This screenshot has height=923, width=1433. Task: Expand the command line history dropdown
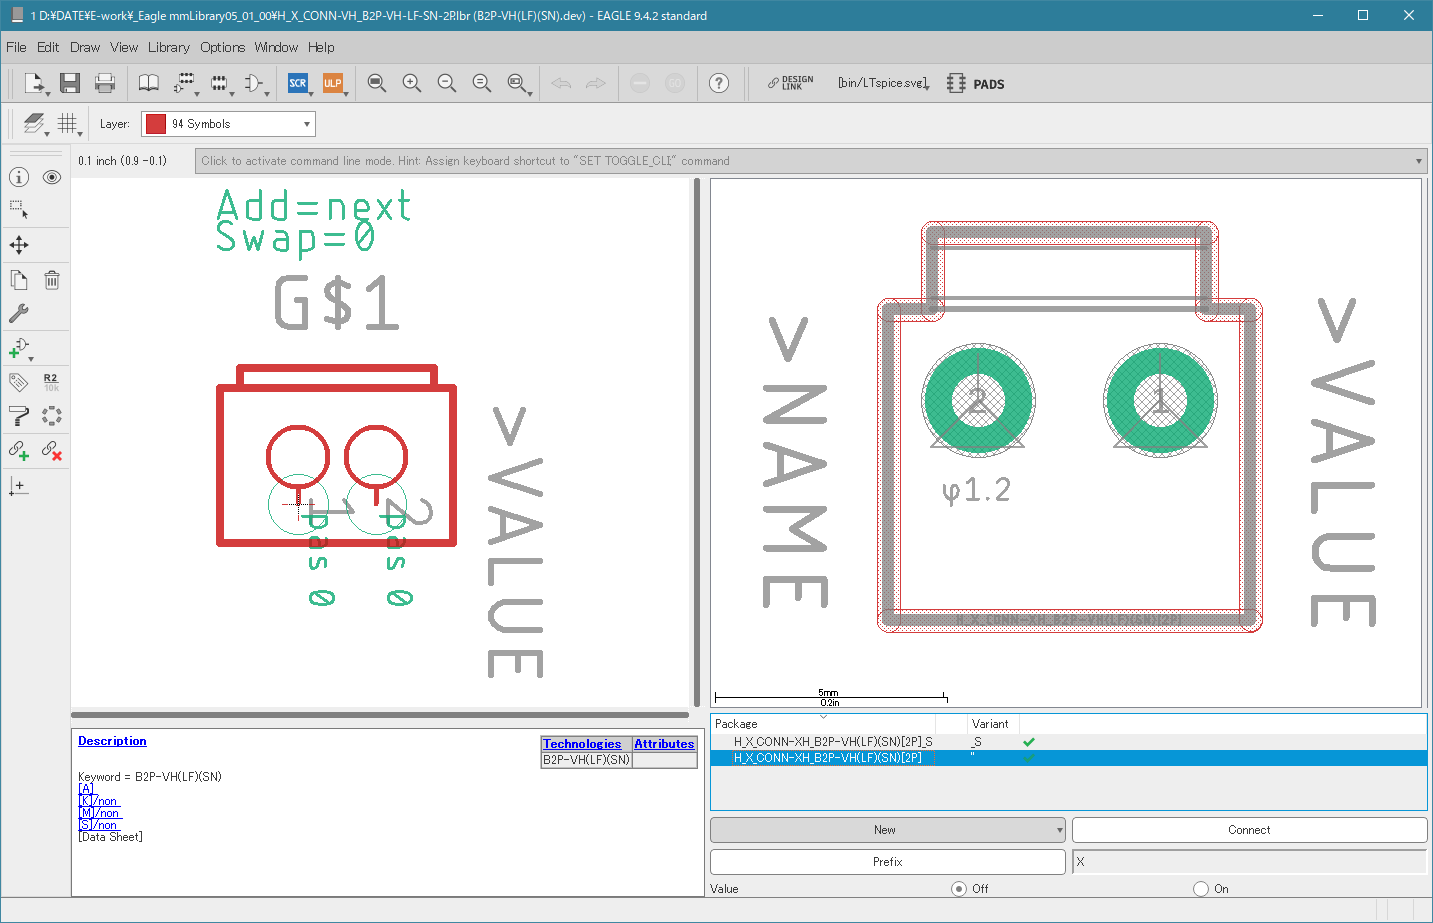(1418, 161)
